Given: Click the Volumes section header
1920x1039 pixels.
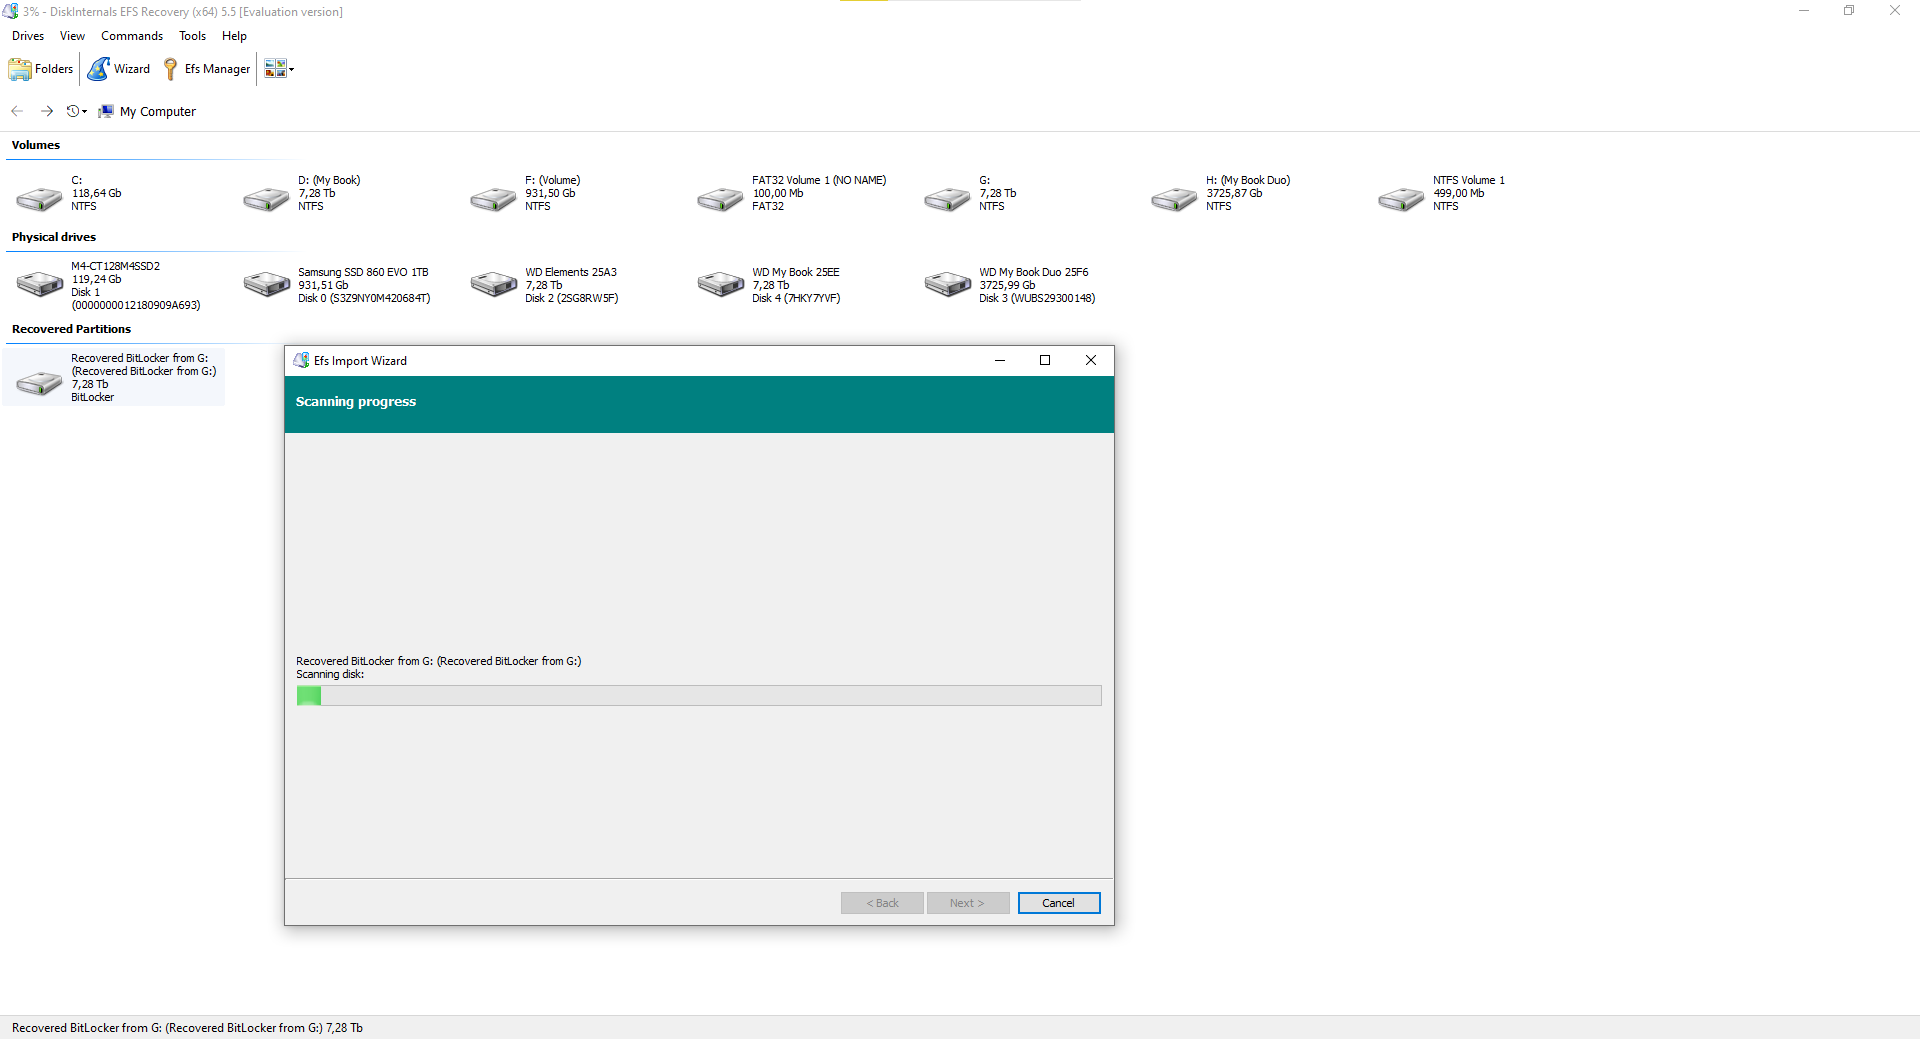Looking at the screenshot, I should 36,145.
